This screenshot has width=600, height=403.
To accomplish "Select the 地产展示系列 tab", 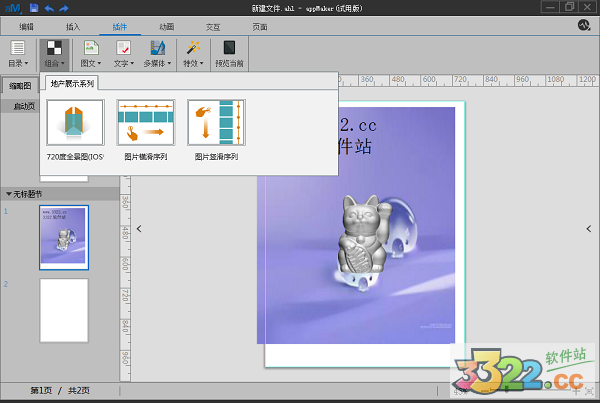I will coord(72,84).
